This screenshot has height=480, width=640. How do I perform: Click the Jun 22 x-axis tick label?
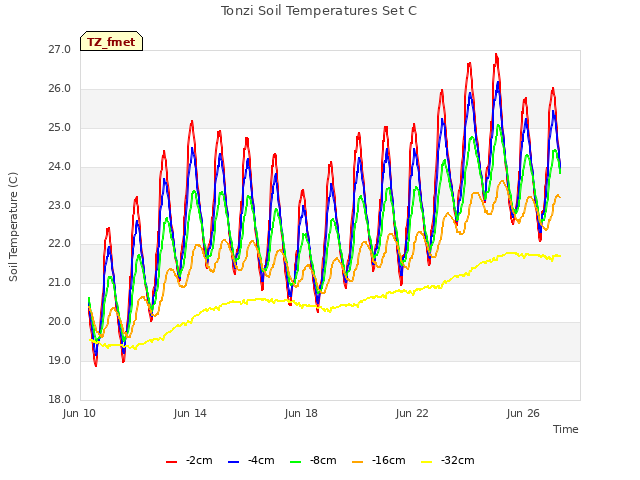point(412,413)
